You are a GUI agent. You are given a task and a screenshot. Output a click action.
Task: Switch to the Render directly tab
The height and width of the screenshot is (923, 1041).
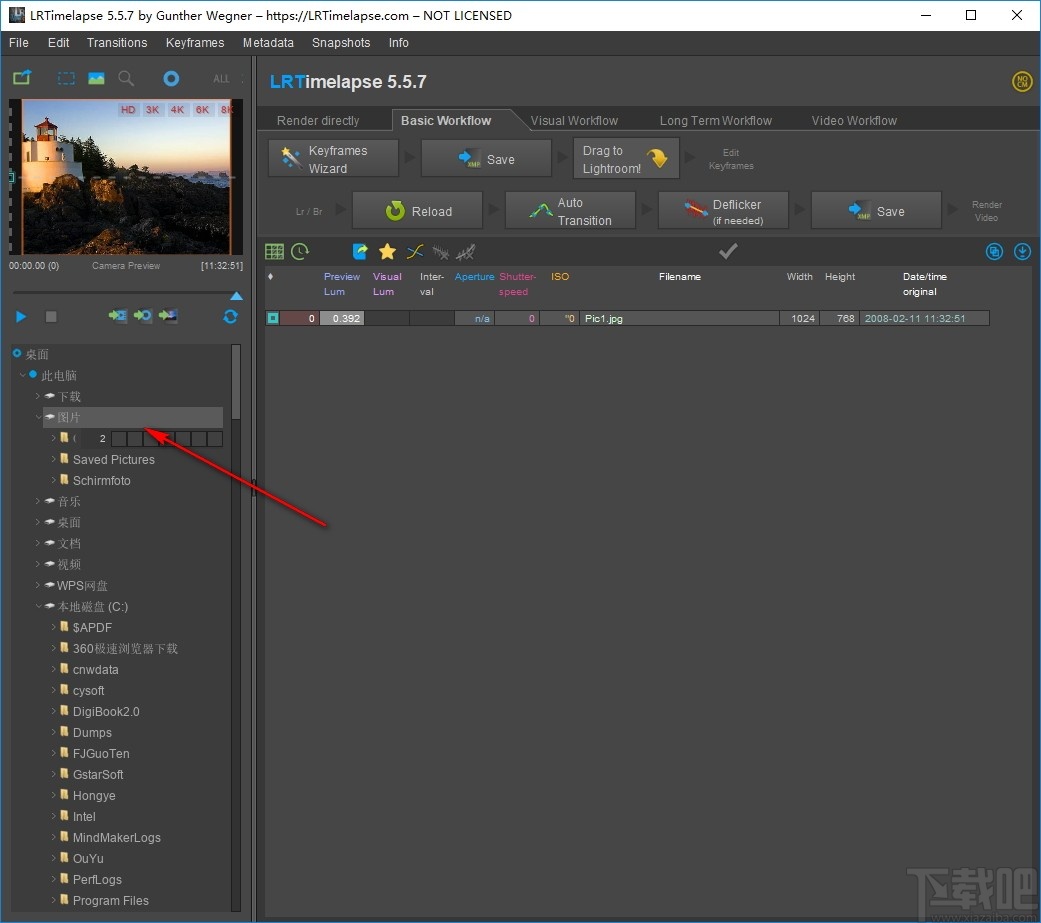coord(318,120)
